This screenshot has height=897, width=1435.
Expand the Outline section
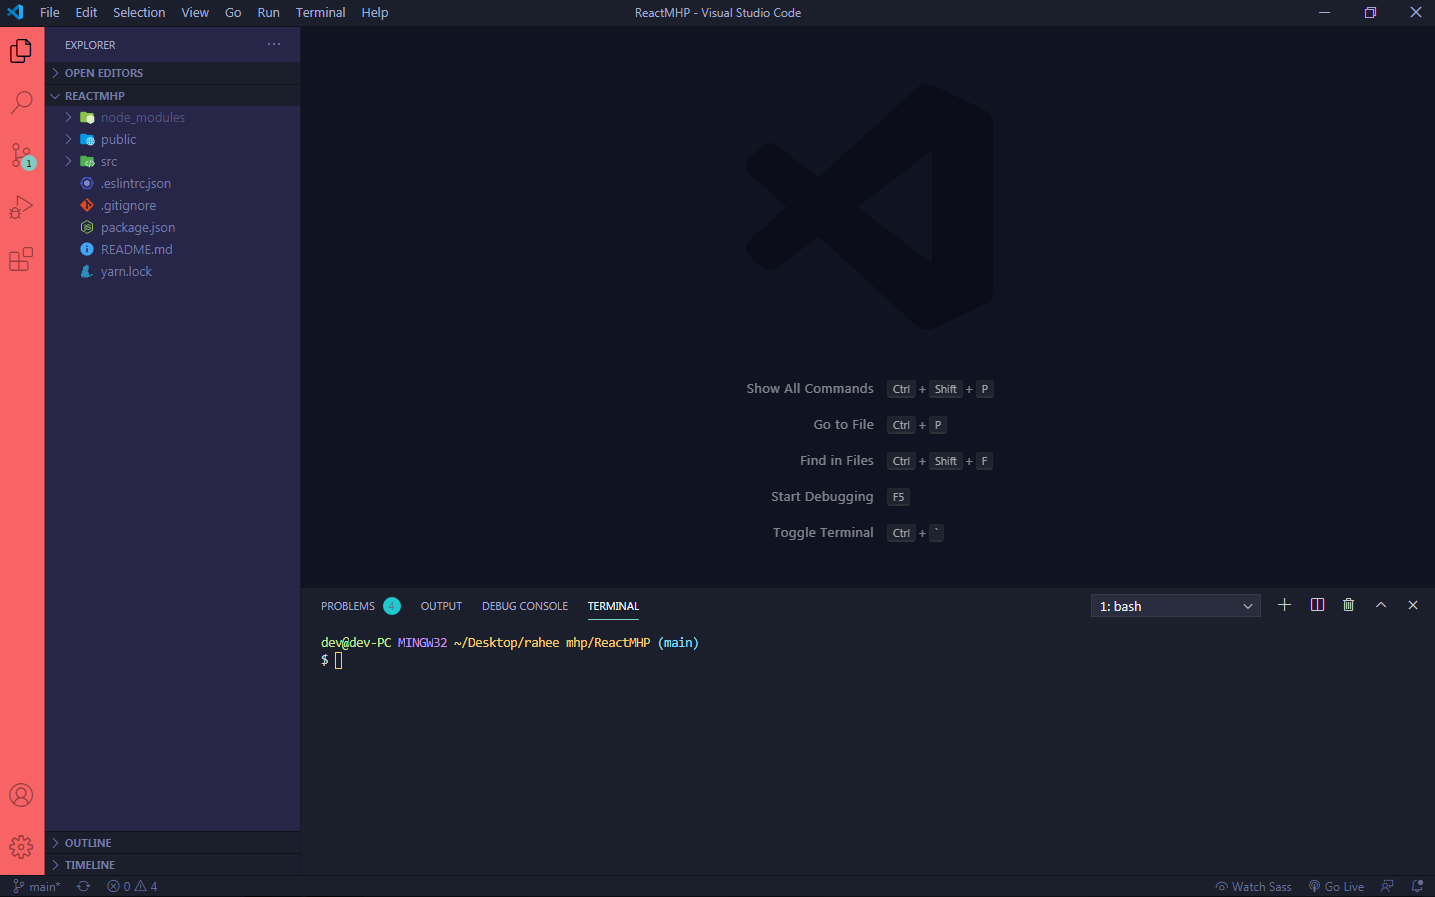click(x=172, y=843)
